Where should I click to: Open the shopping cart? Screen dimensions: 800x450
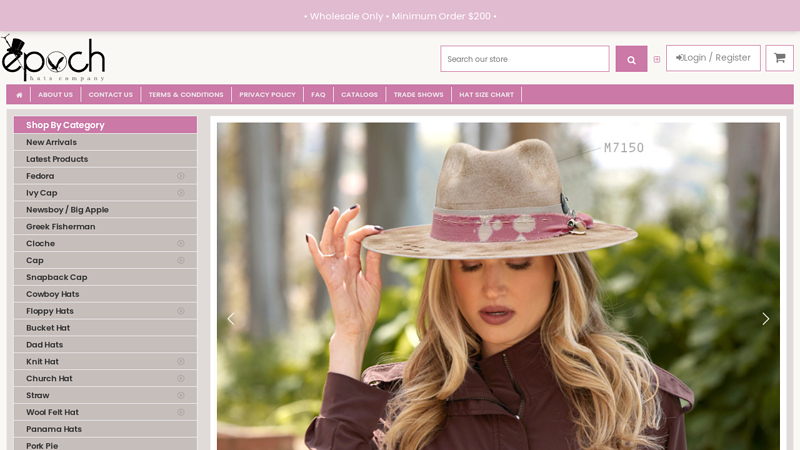tap(779, 58)
